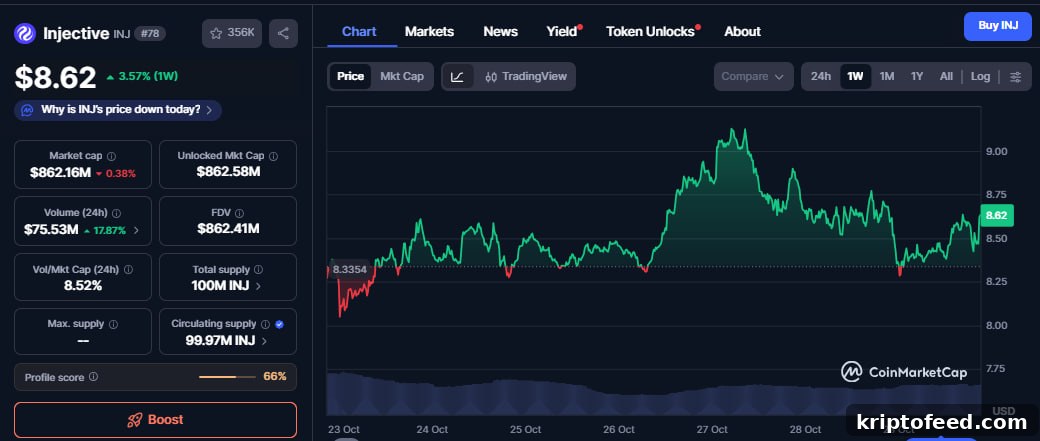1040x441 pixels.
Task: Click the 24 Oct date label
Action: (x=432, y=430)
